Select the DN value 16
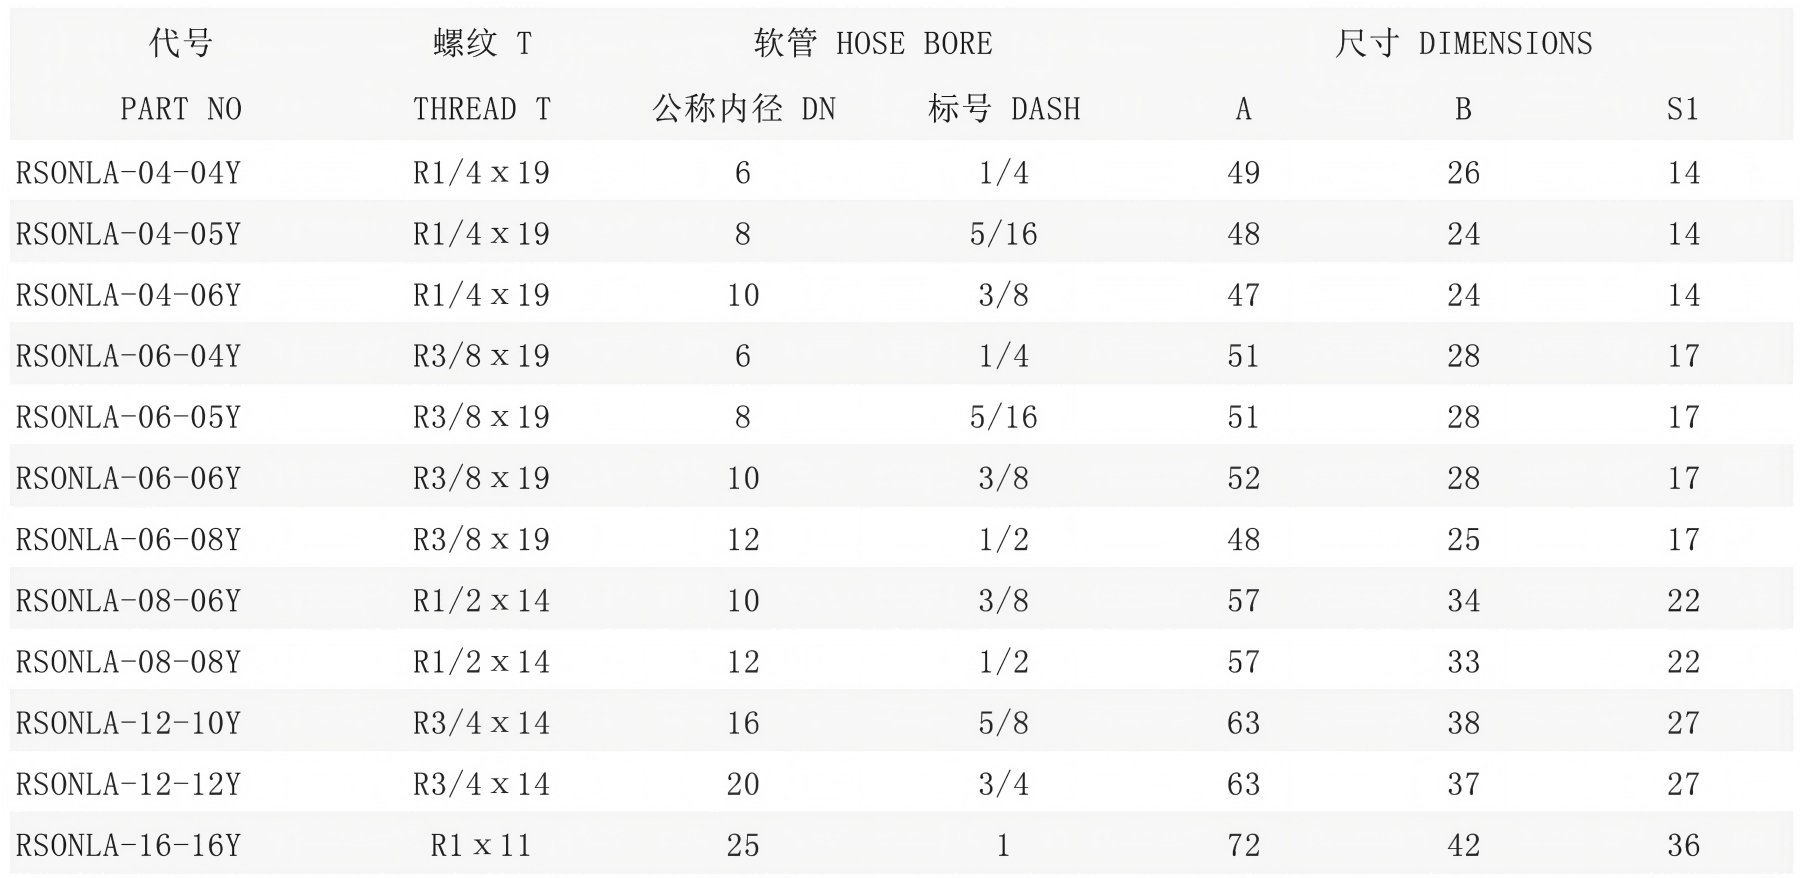Viewport: 1800px width, 878px height. pos(743,723)
